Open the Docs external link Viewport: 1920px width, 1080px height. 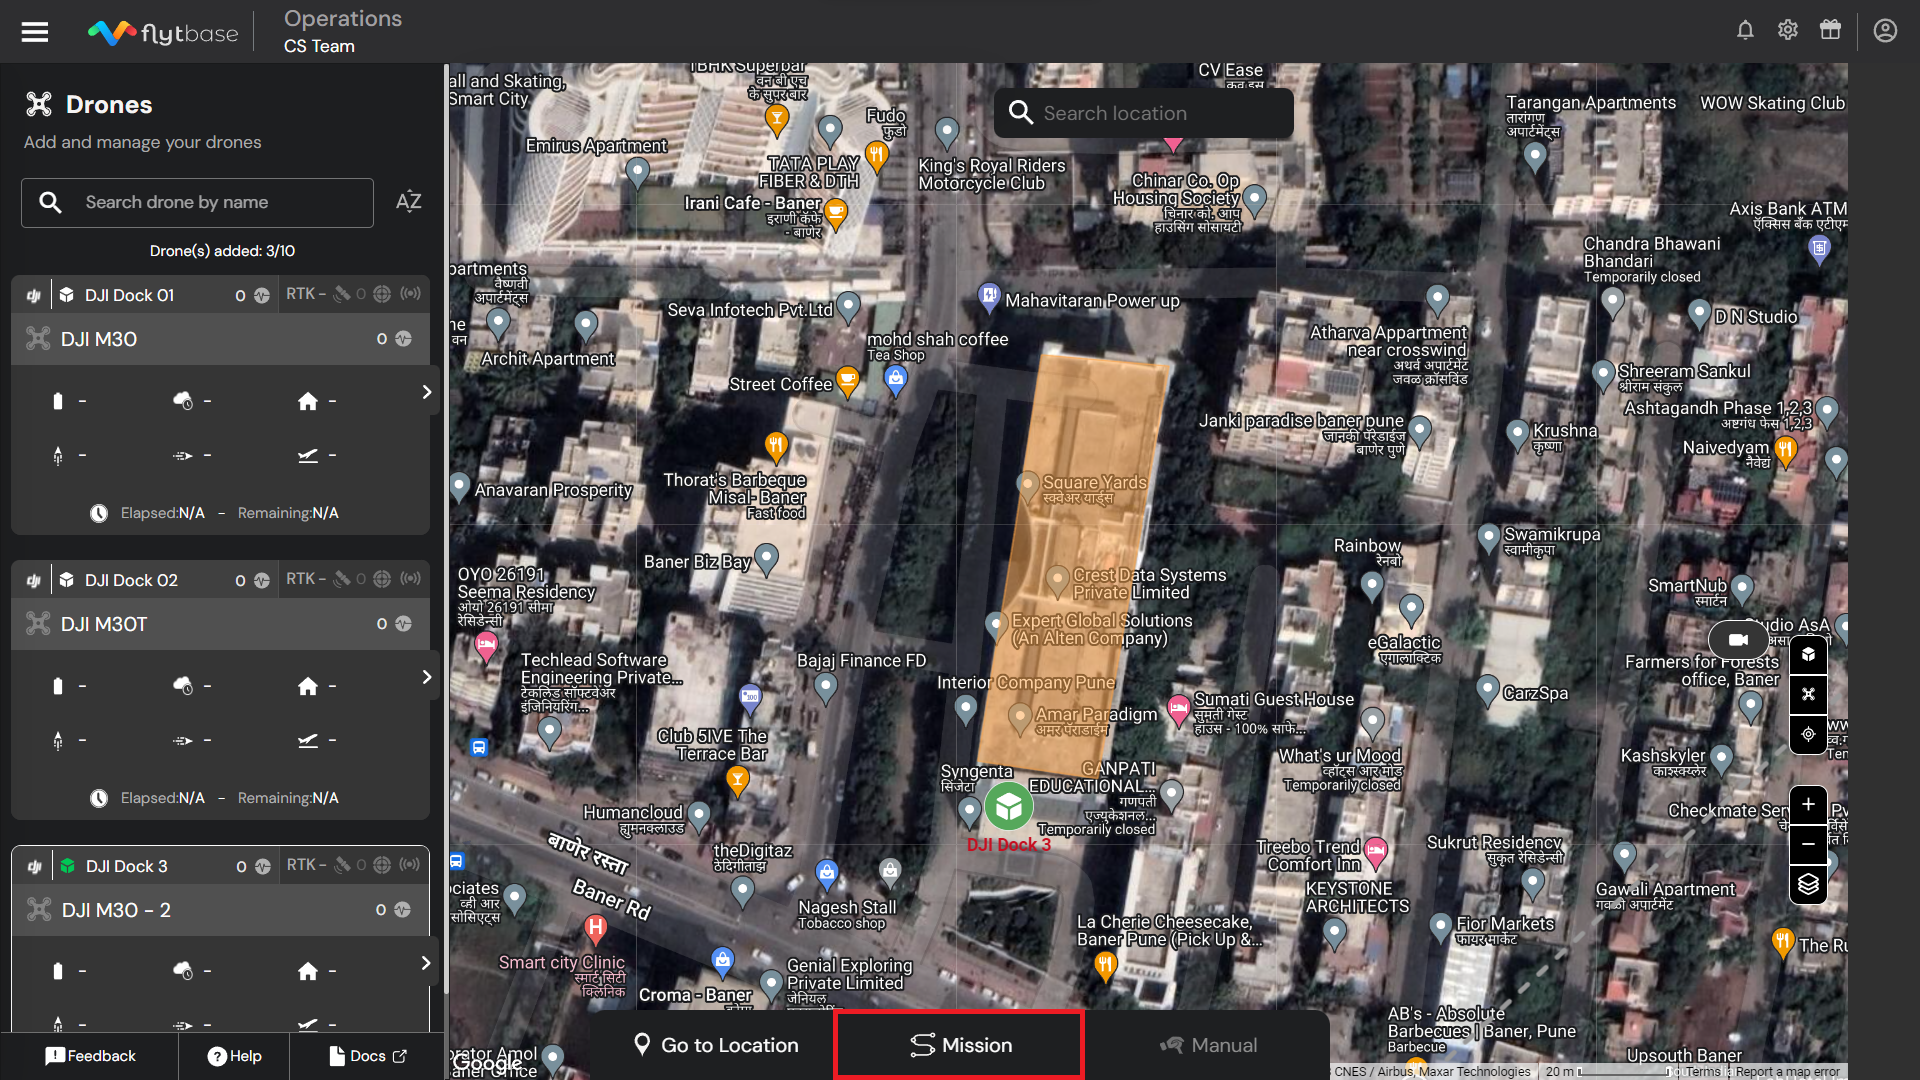(368, 1056)
